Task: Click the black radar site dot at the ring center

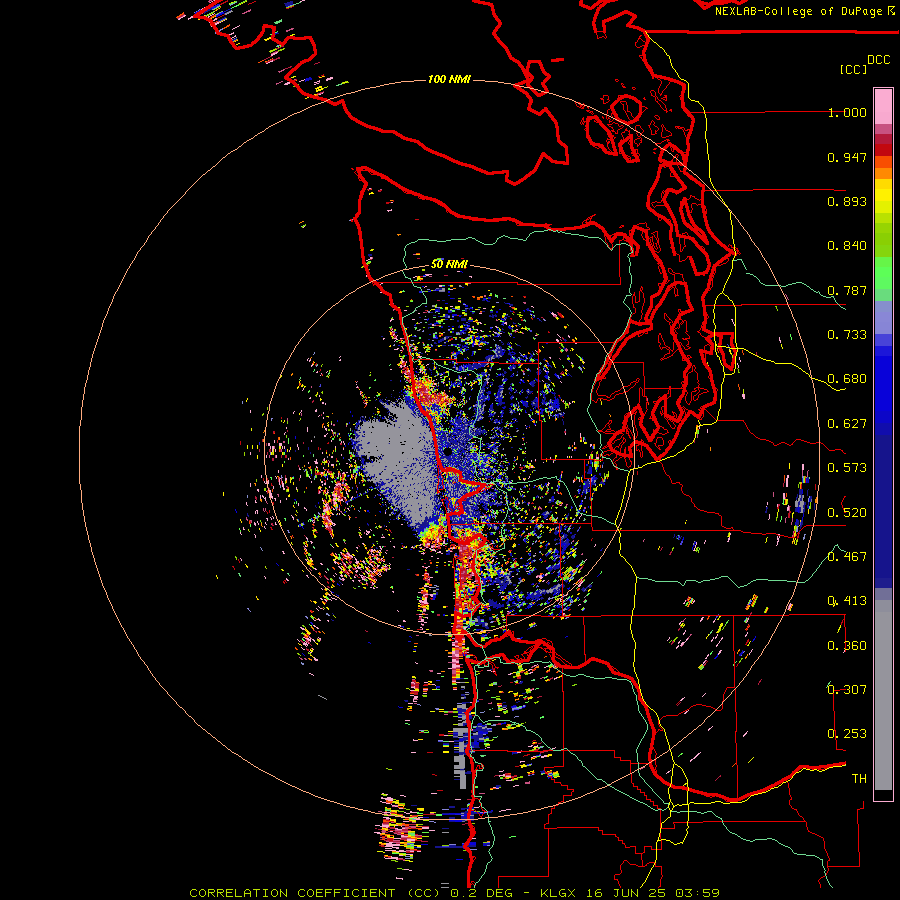Action: (448, 453)
